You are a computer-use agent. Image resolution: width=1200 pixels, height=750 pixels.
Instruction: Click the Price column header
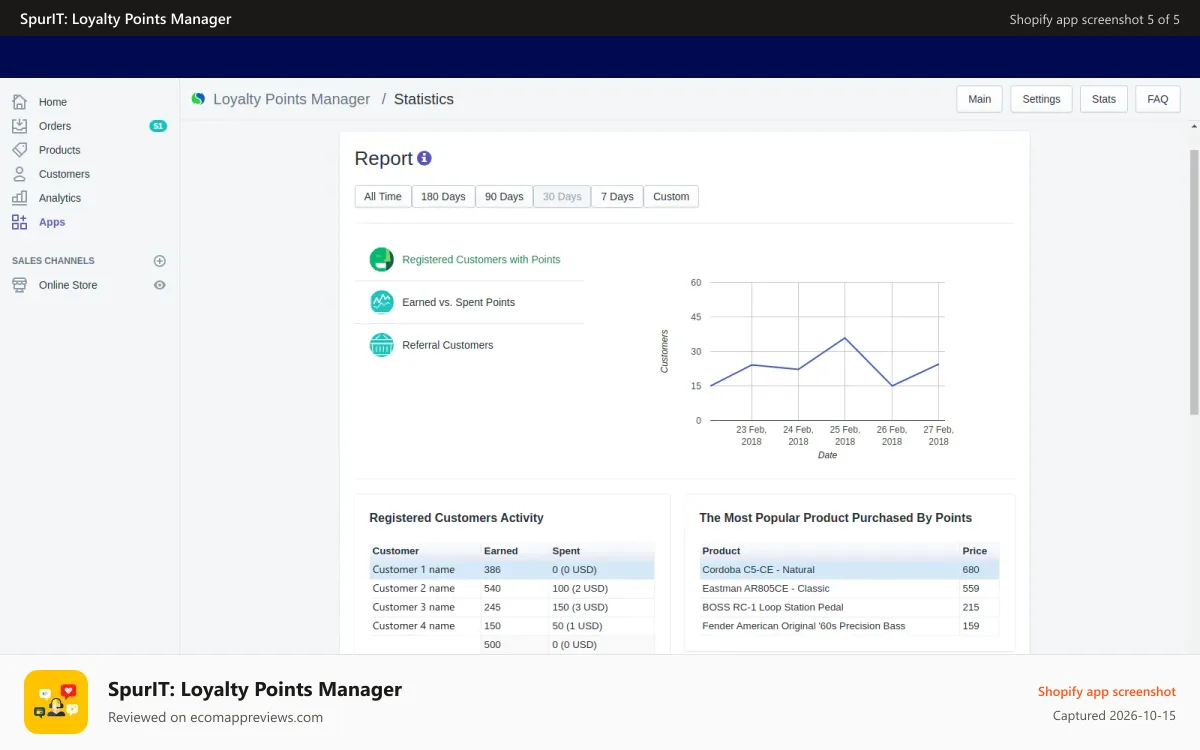click(x=974, y=551)
